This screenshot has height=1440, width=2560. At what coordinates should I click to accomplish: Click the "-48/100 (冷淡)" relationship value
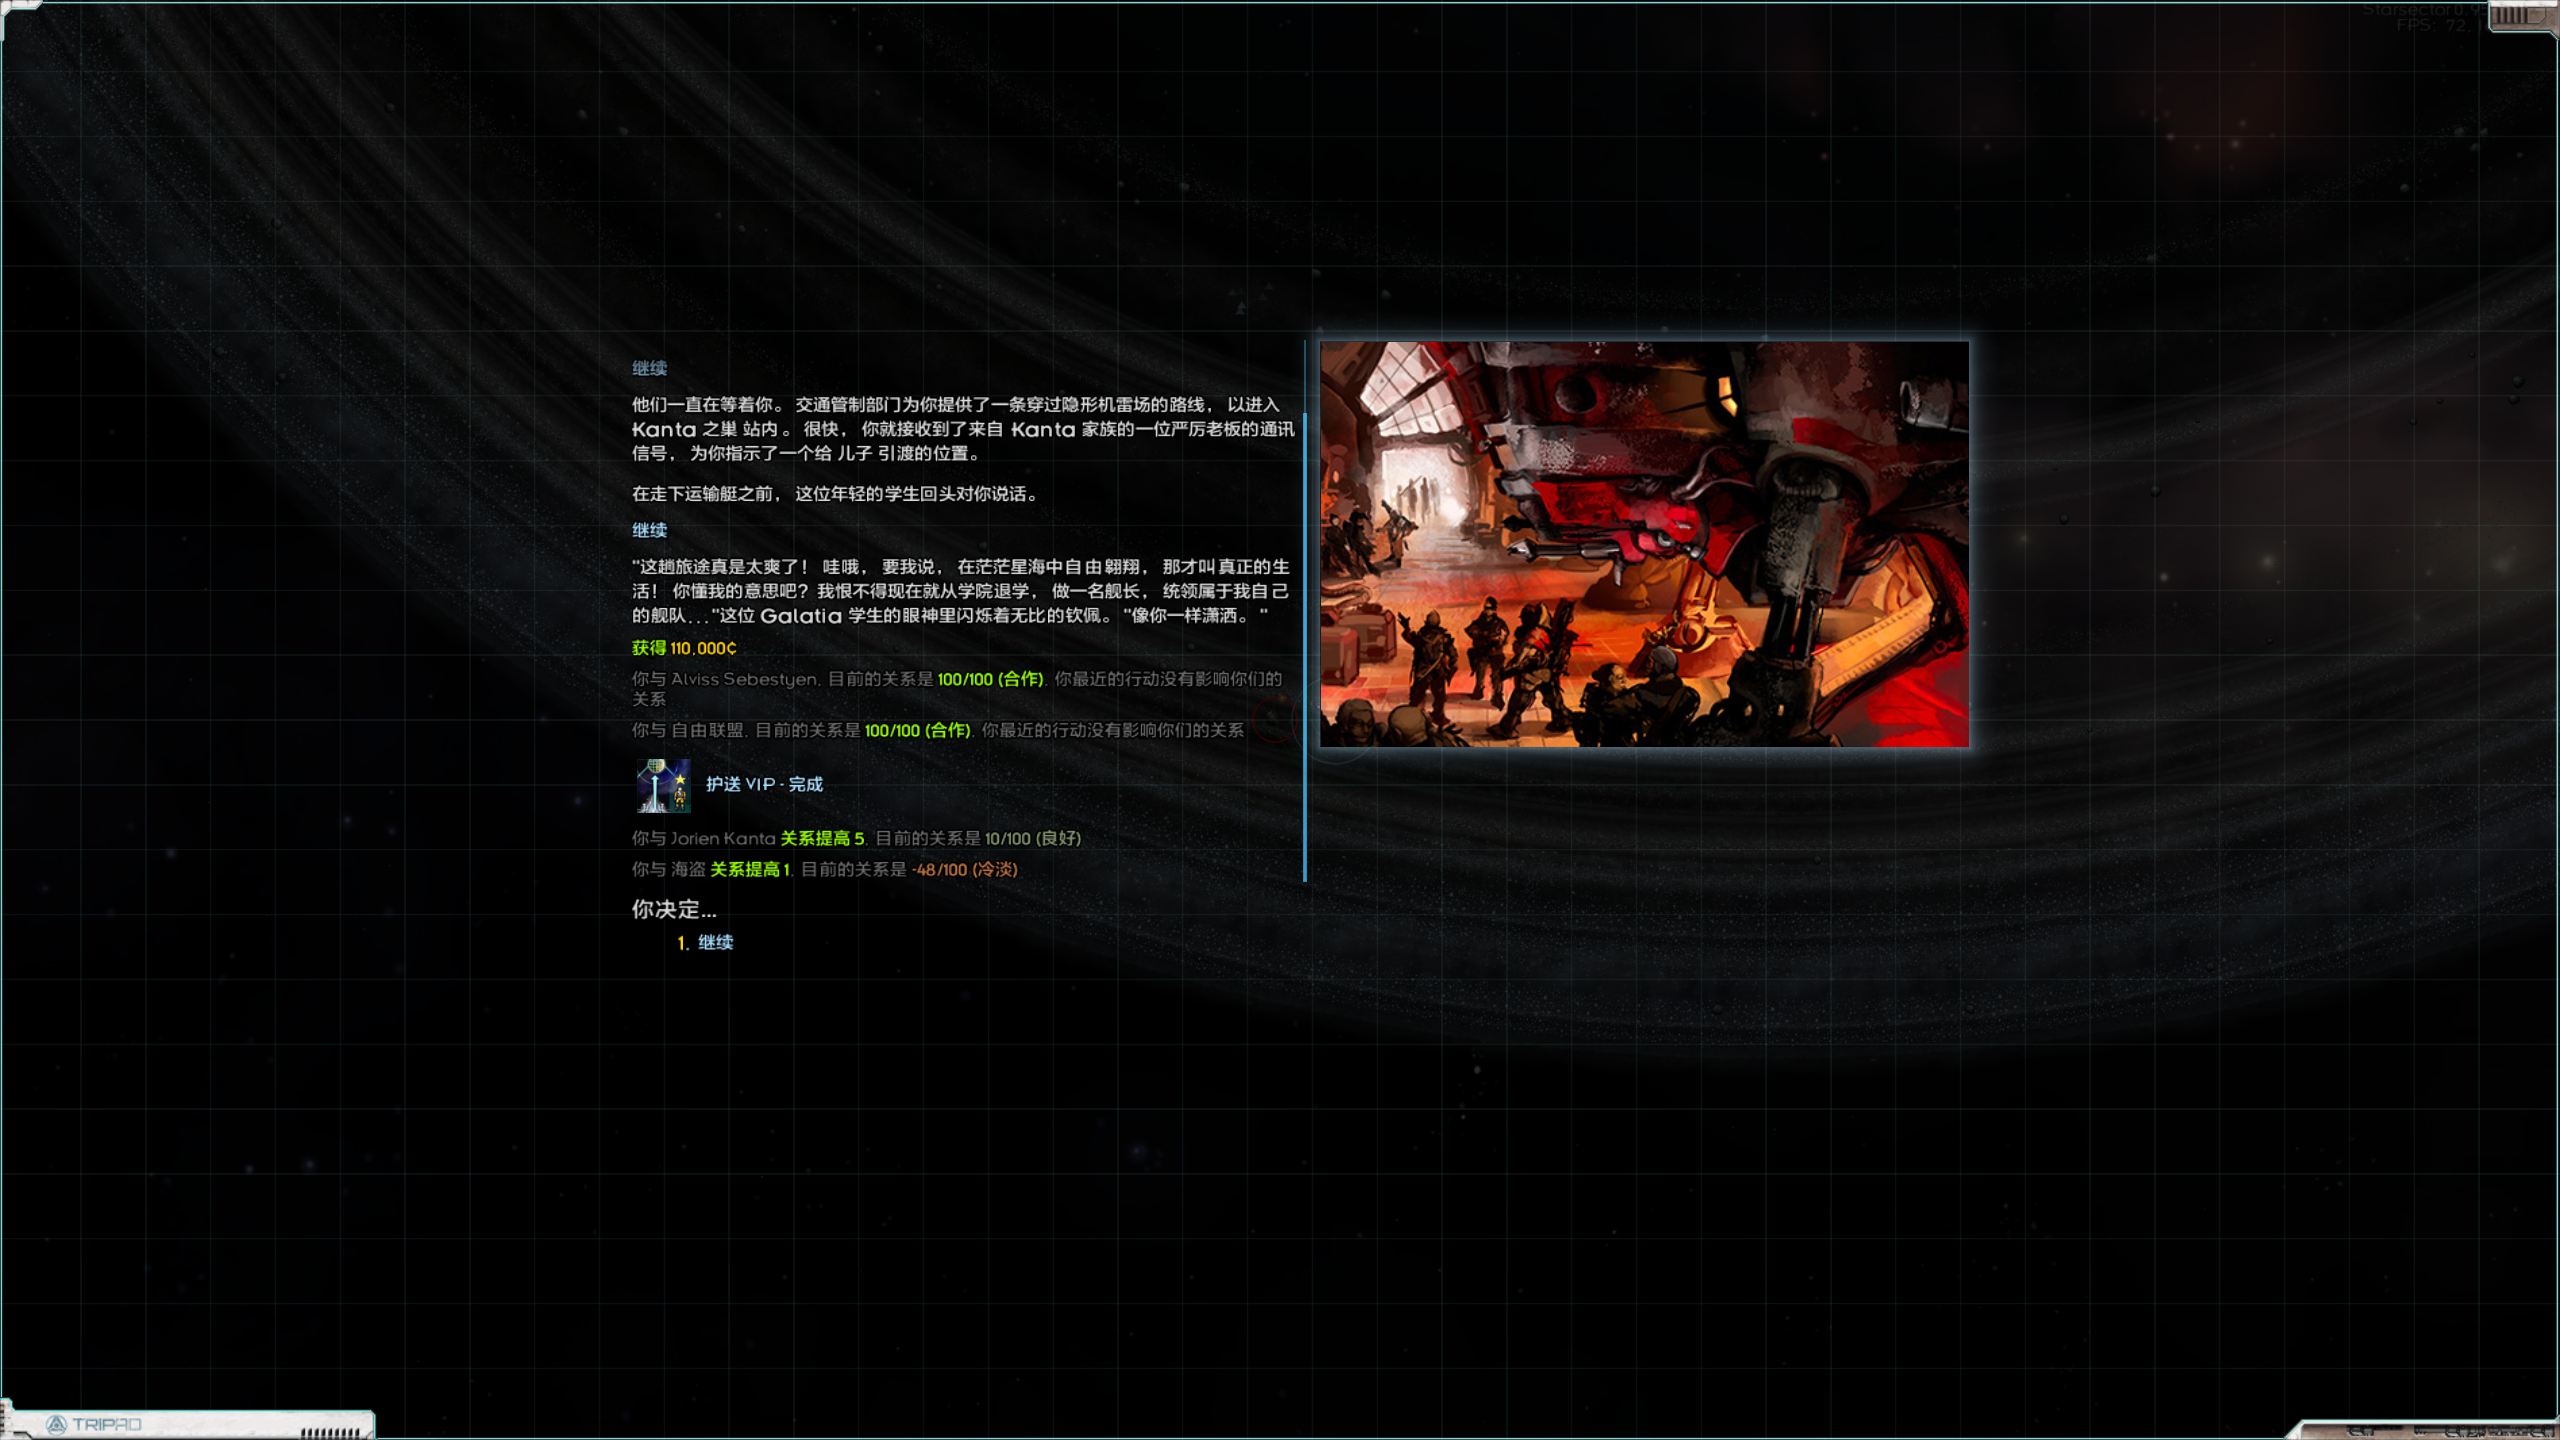(x=965, y=869)
